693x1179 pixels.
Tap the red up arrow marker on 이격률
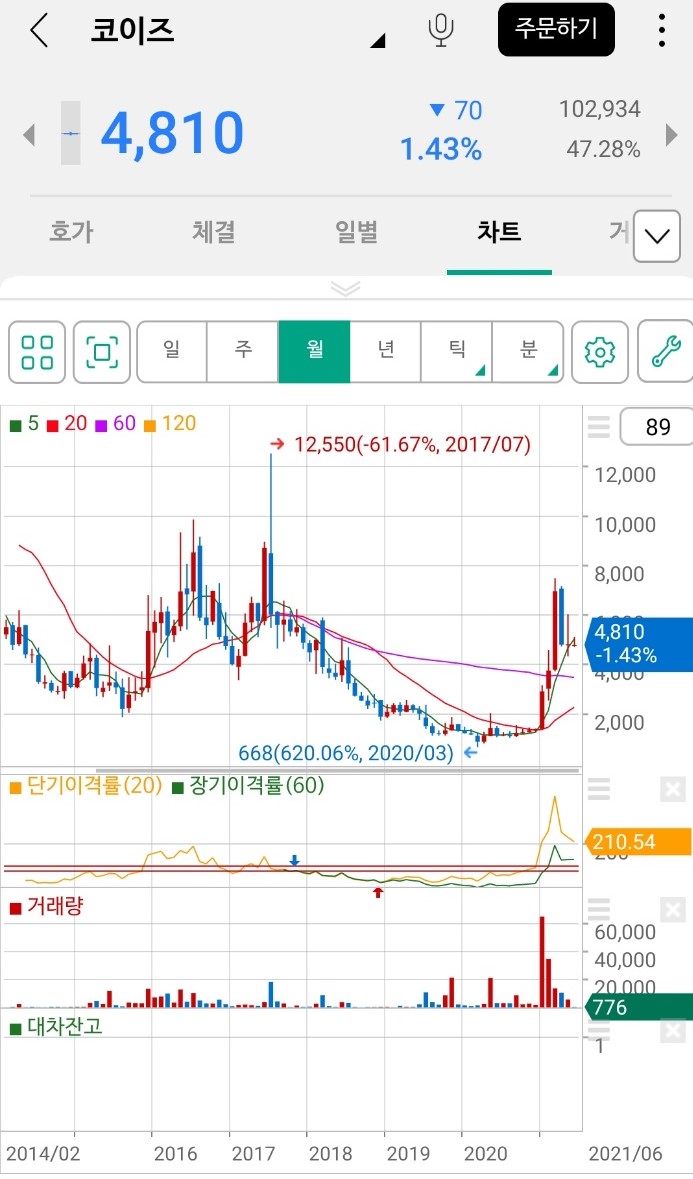point(378,893)
